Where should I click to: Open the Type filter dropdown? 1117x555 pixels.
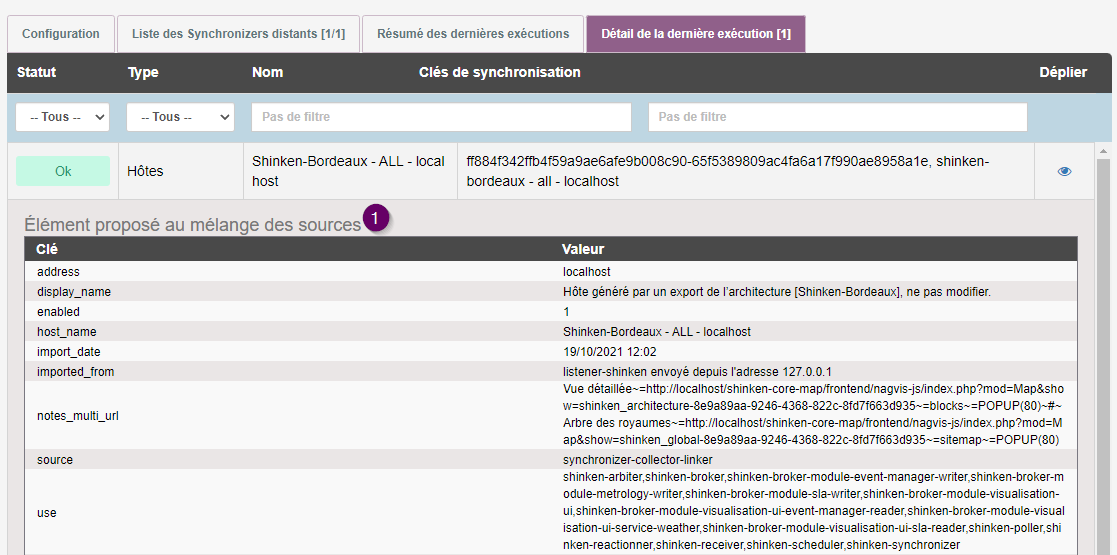click(x=180, y=117)
